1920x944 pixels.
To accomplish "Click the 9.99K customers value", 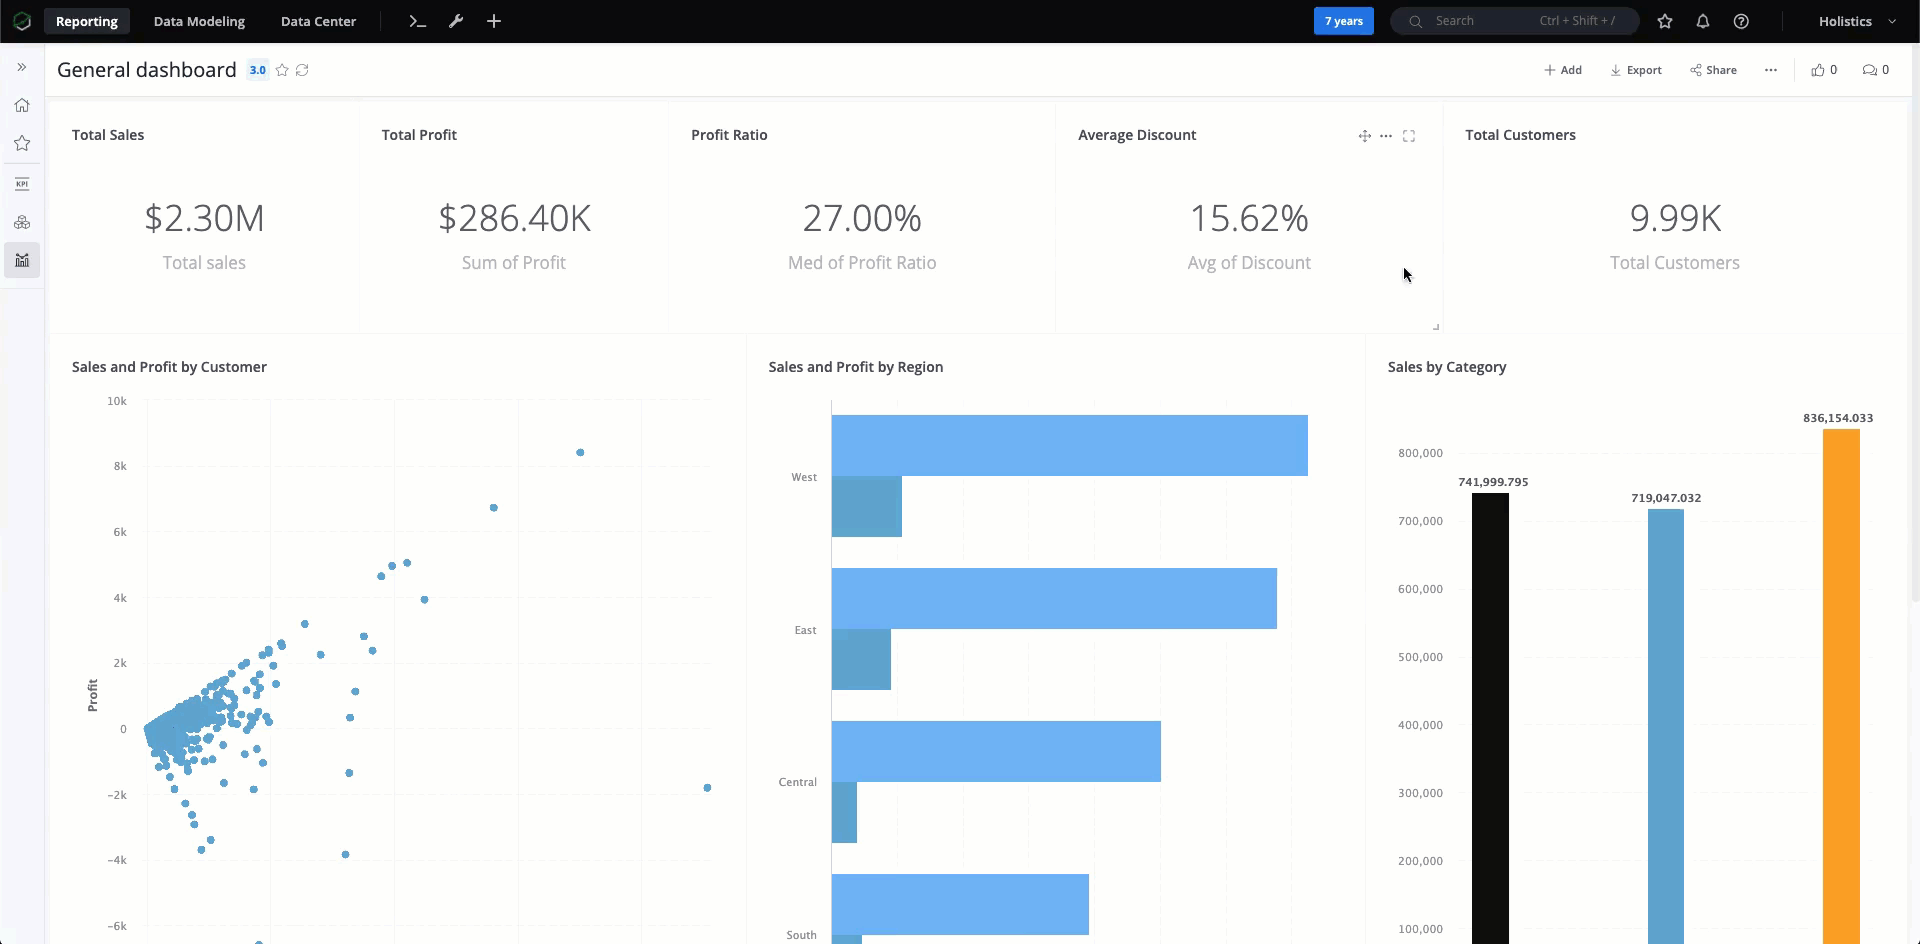I will [x=1675, y=218].
